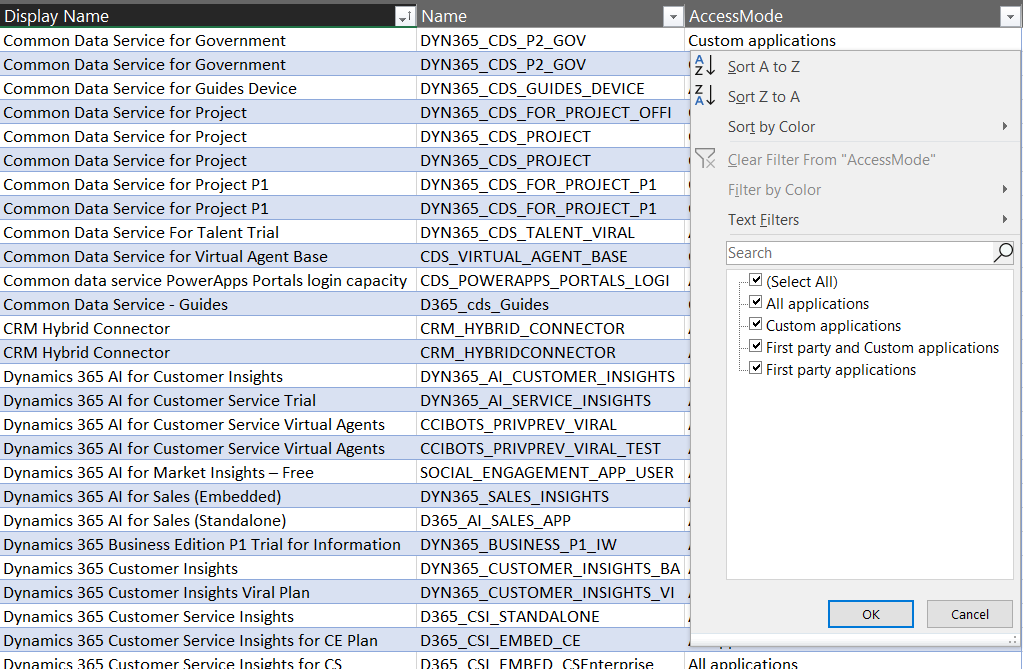Click cell D365_CSI_STANDALONE

tap(551, 616)
